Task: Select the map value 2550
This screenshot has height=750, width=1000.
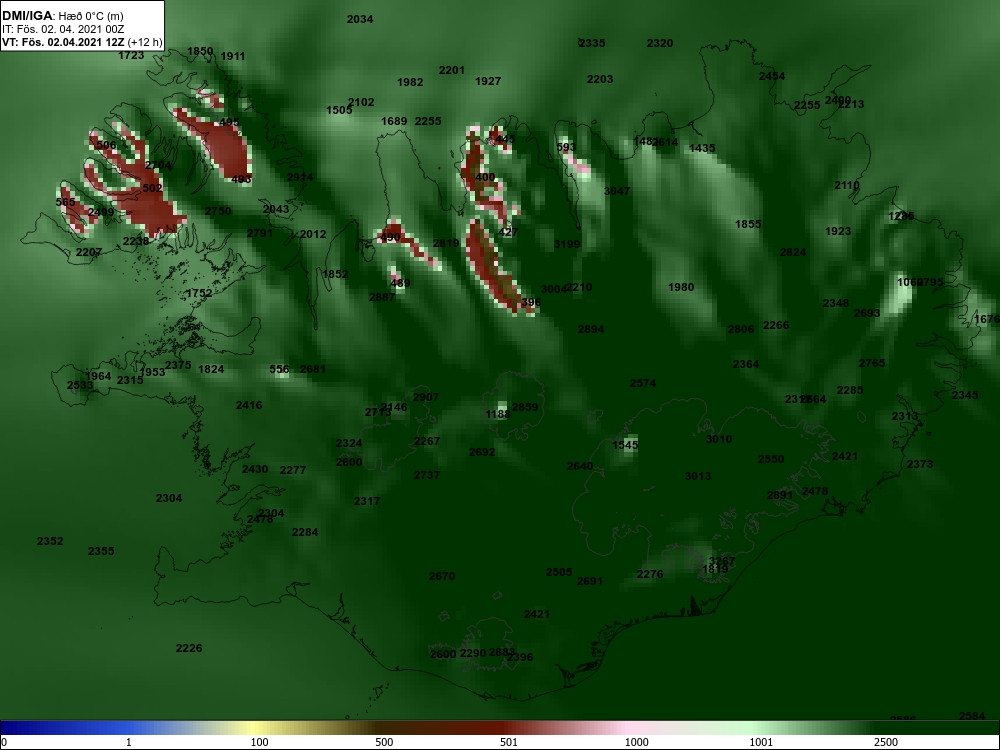Action: tap(771, 459)
